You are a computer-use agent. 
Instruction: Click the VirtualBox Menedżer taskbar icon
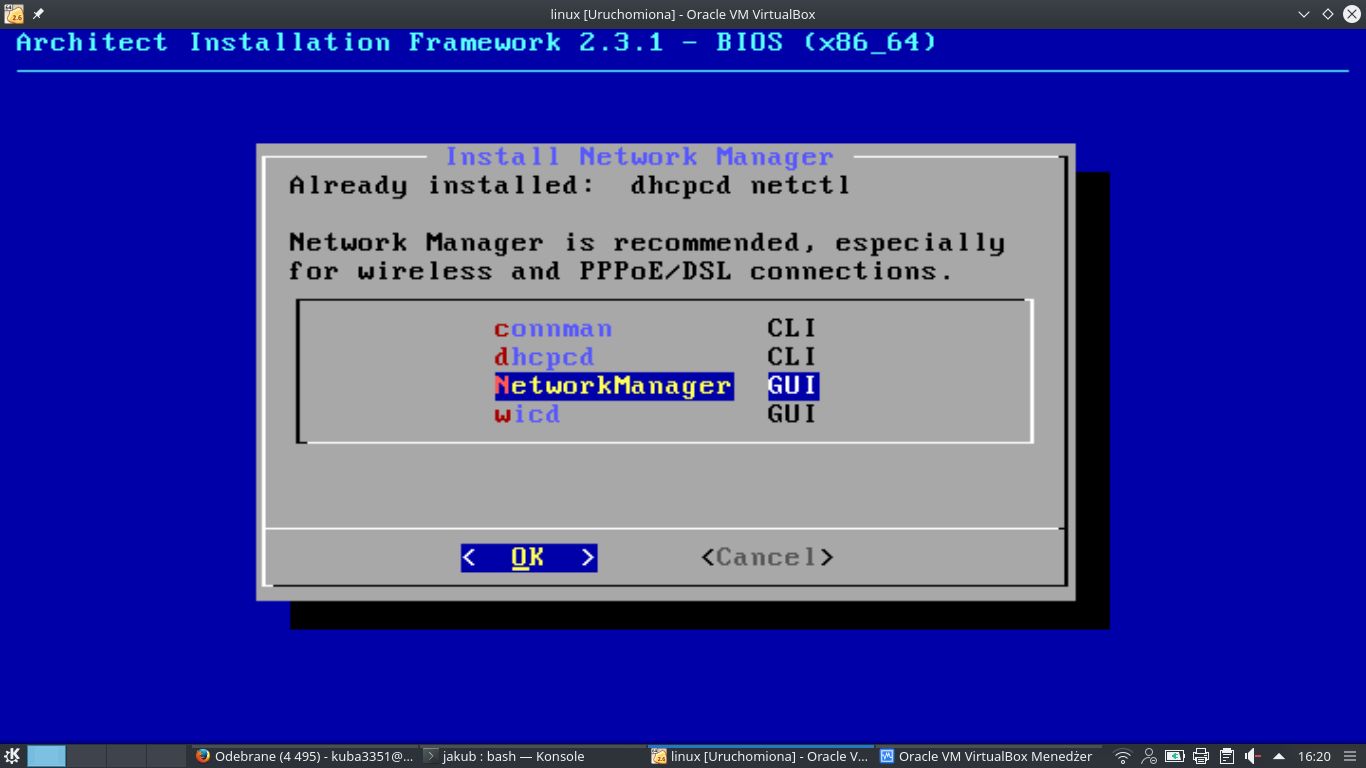(887, 756)
